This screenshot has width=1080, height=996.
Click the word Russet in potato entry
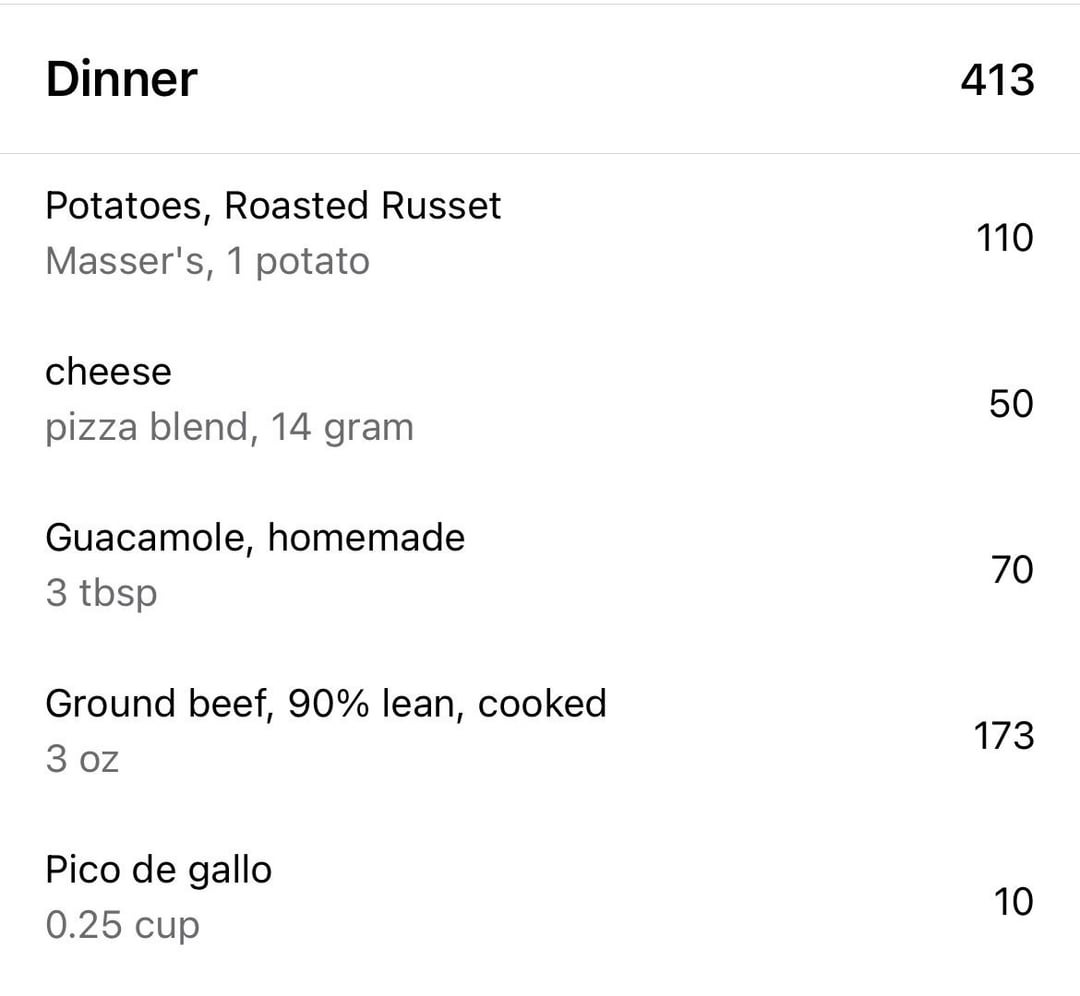441,205
